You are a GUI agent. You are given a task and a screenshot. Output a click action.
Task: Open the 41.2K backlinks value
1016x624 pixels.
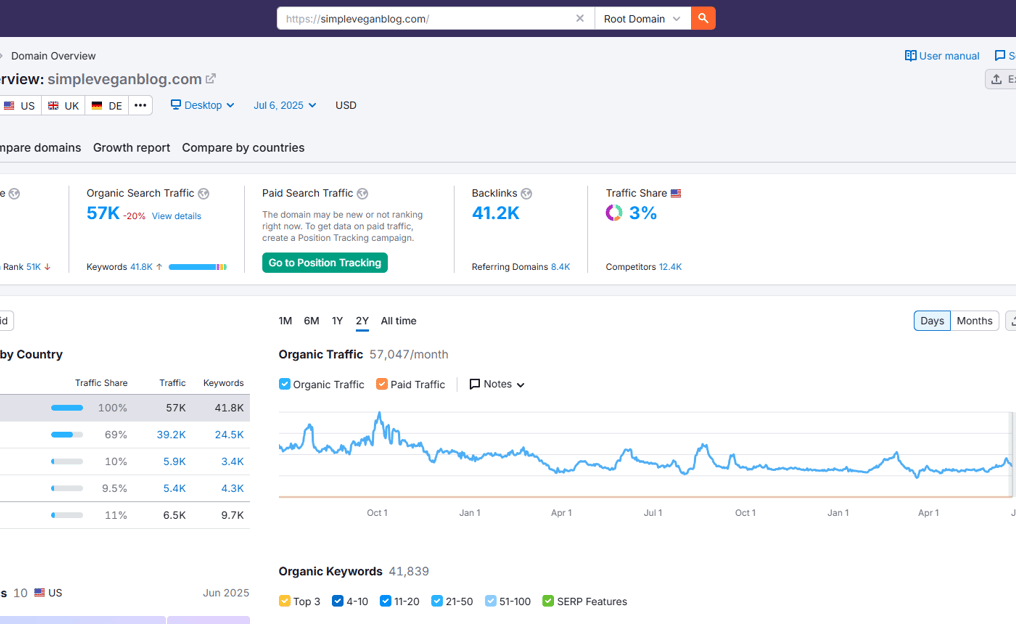pyautogui.click(x=496, y=213)
